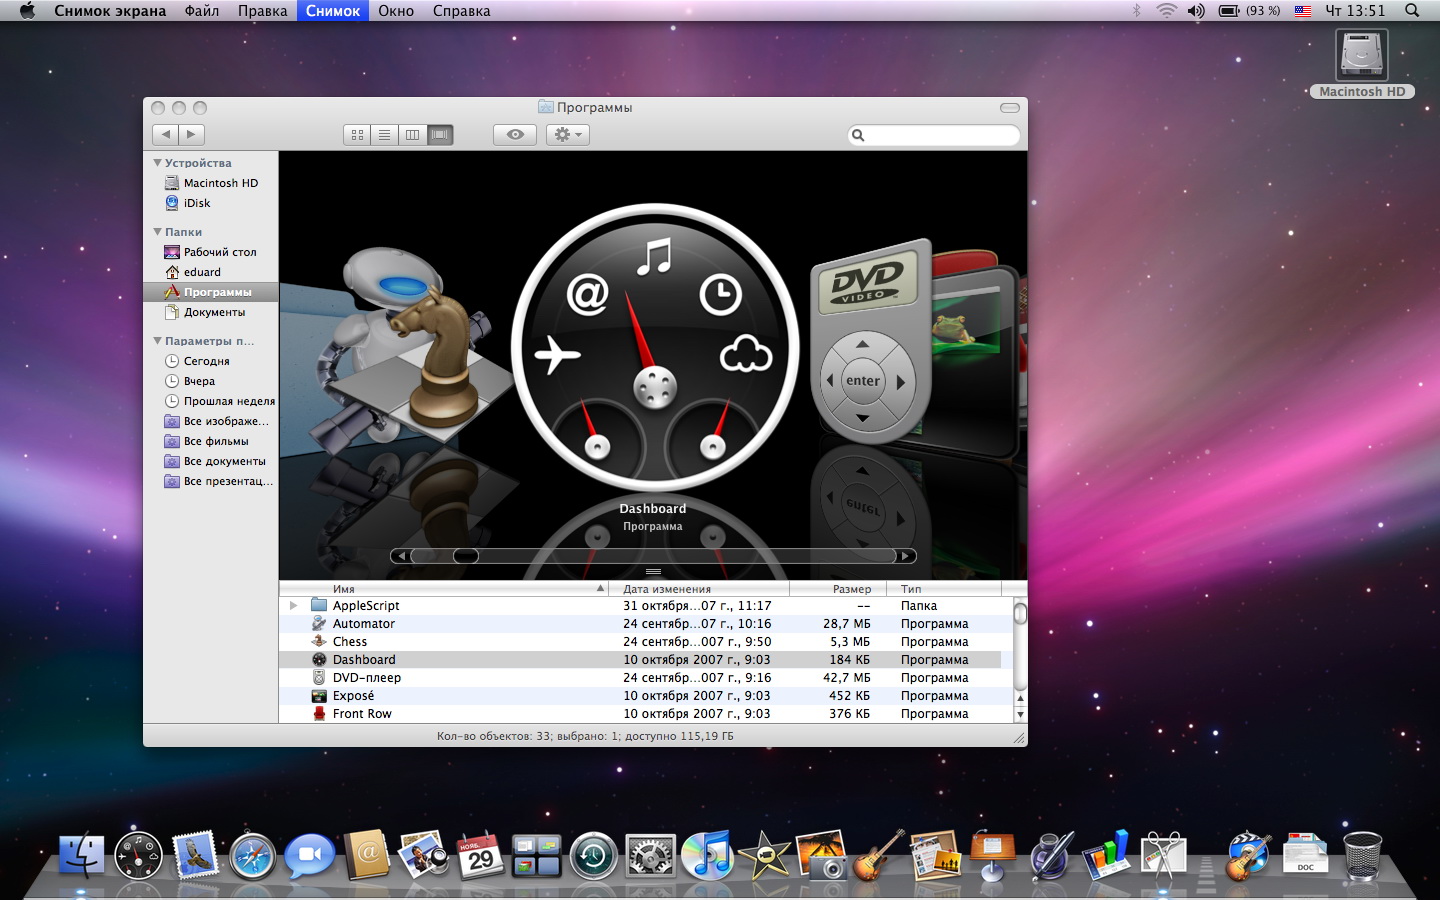
Task: Collapse the Параметры п… sidebar section
Action: pyautogui.click(x=157, y=340)
